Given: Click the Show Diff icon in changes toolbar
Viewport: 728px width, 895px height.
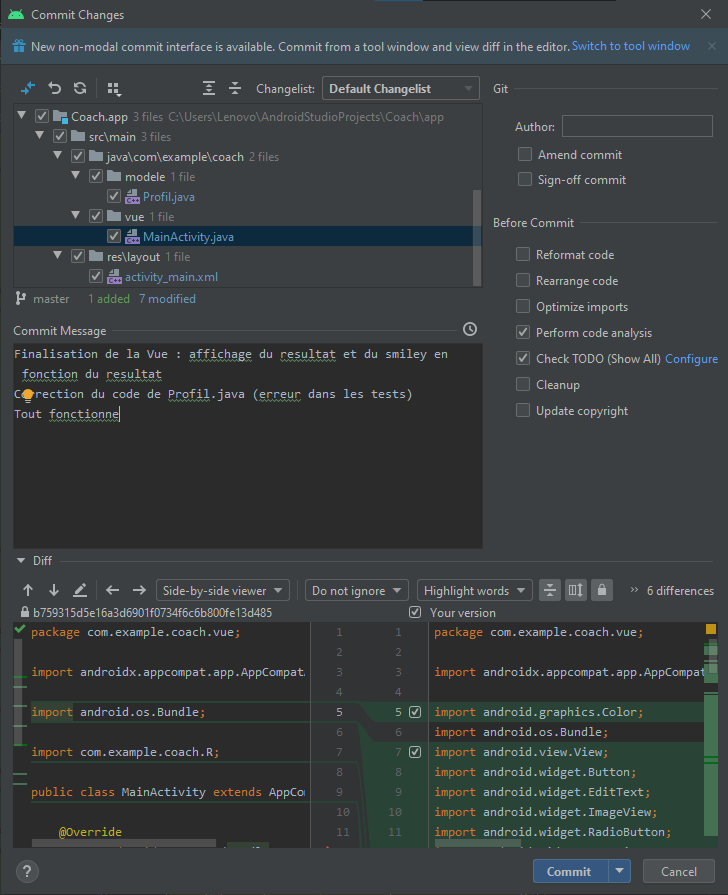Looking at the screenshot, I should pos(28,89).
